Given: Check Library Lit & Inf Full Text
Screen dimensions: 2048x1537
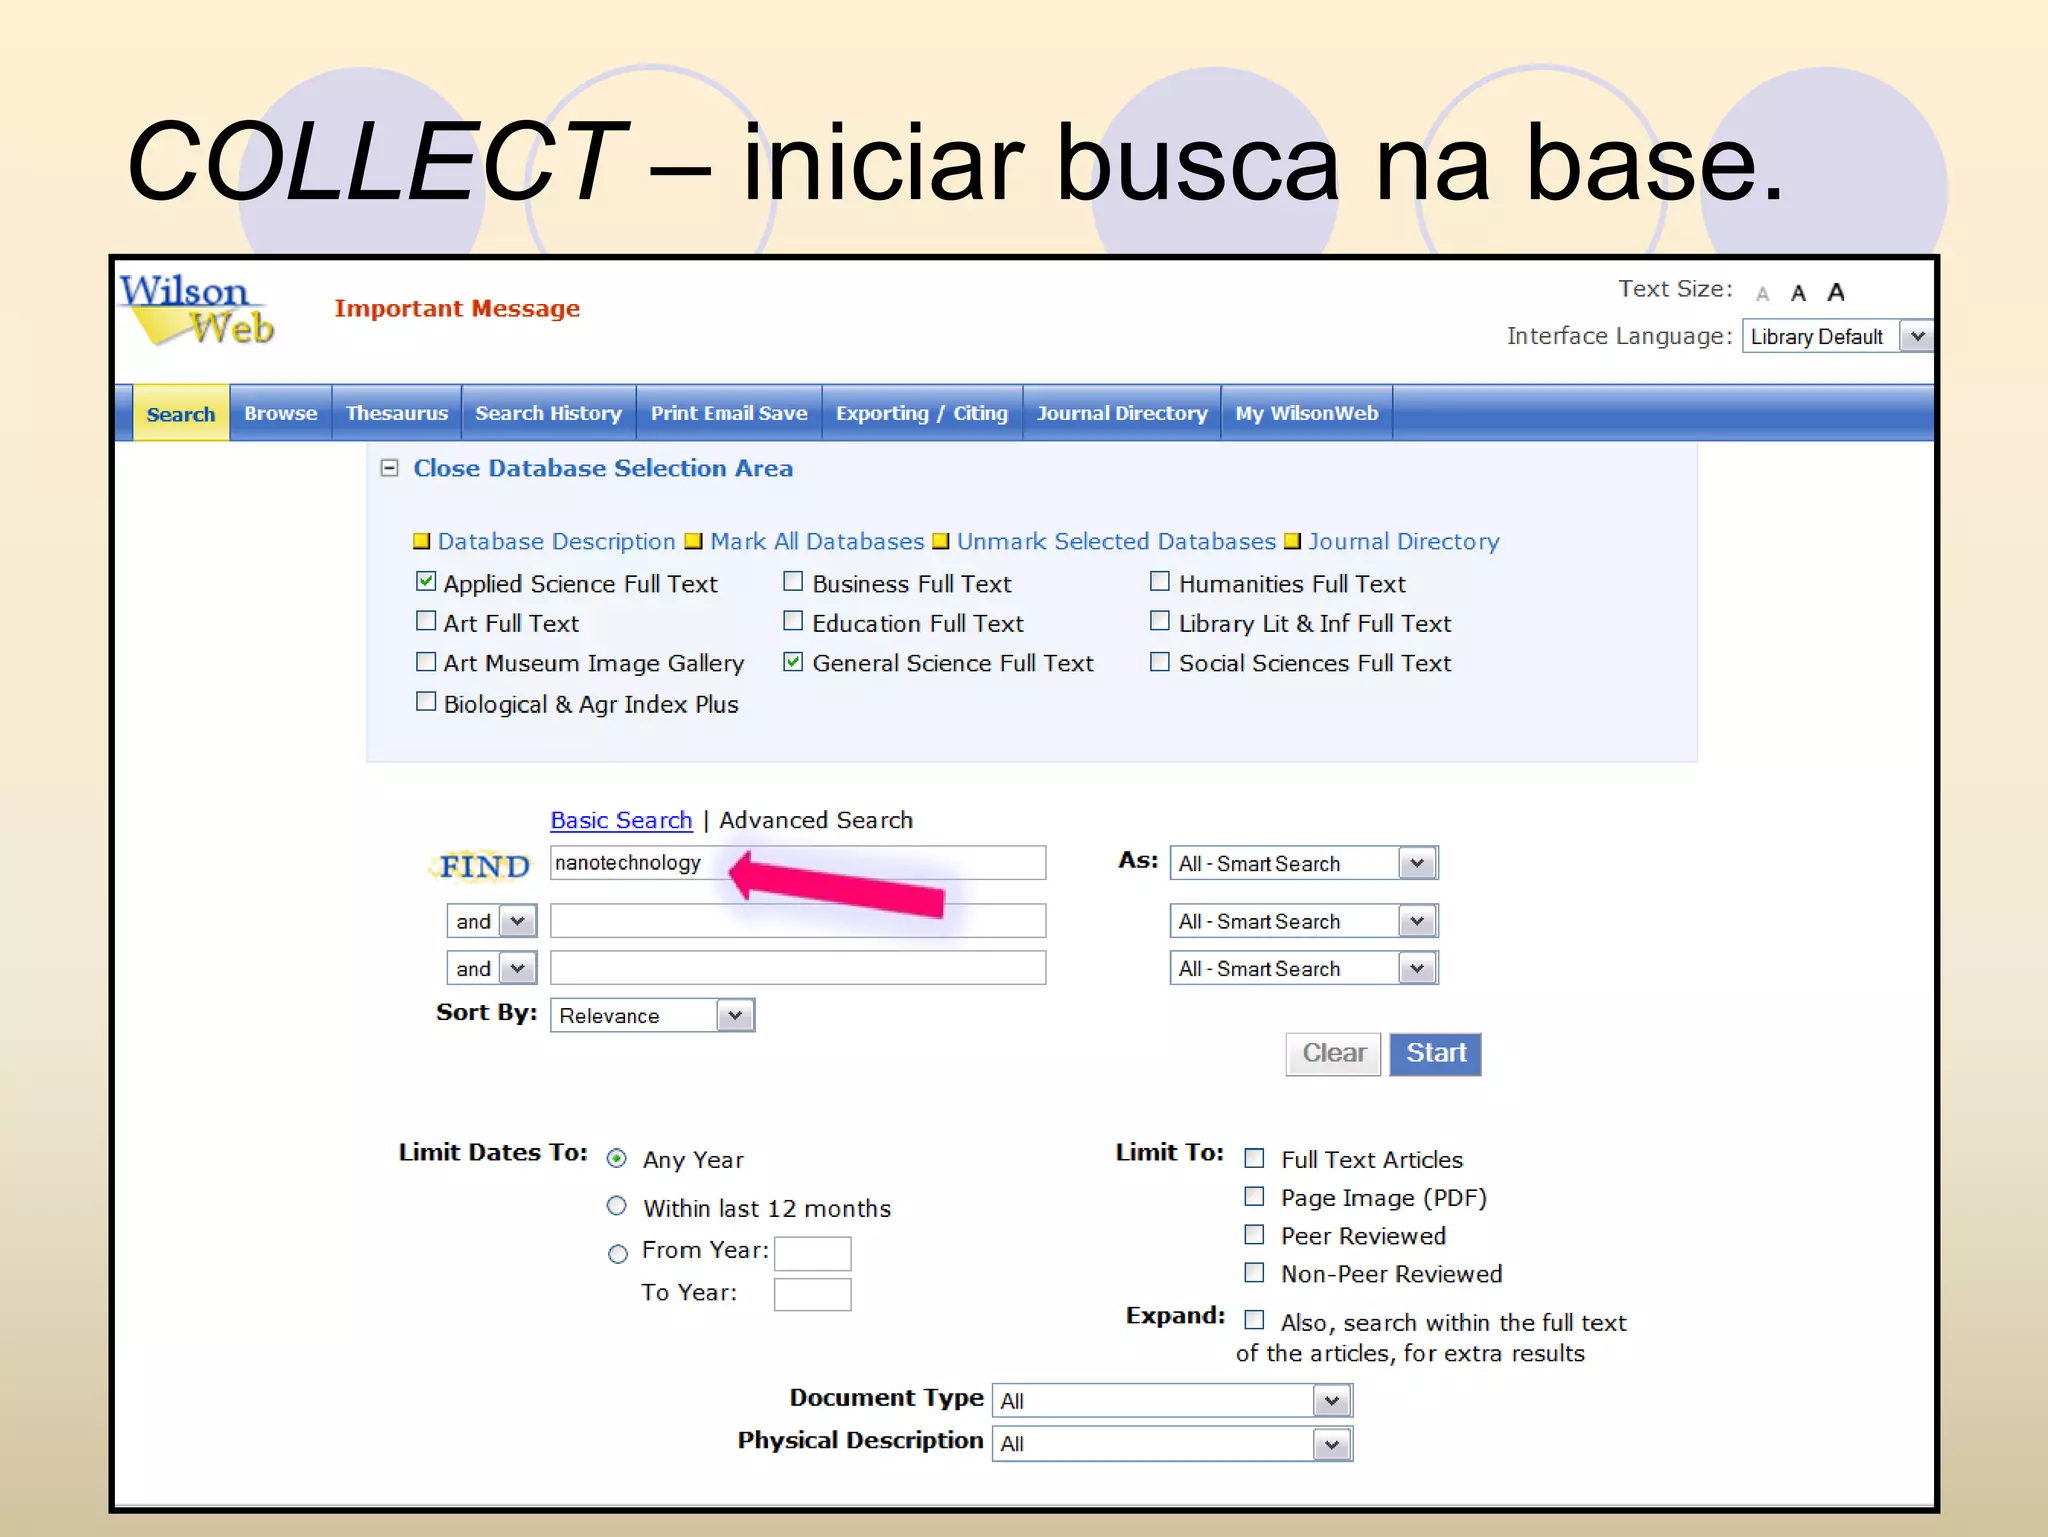Looking at the screenshot, I should coord(1160,621).
